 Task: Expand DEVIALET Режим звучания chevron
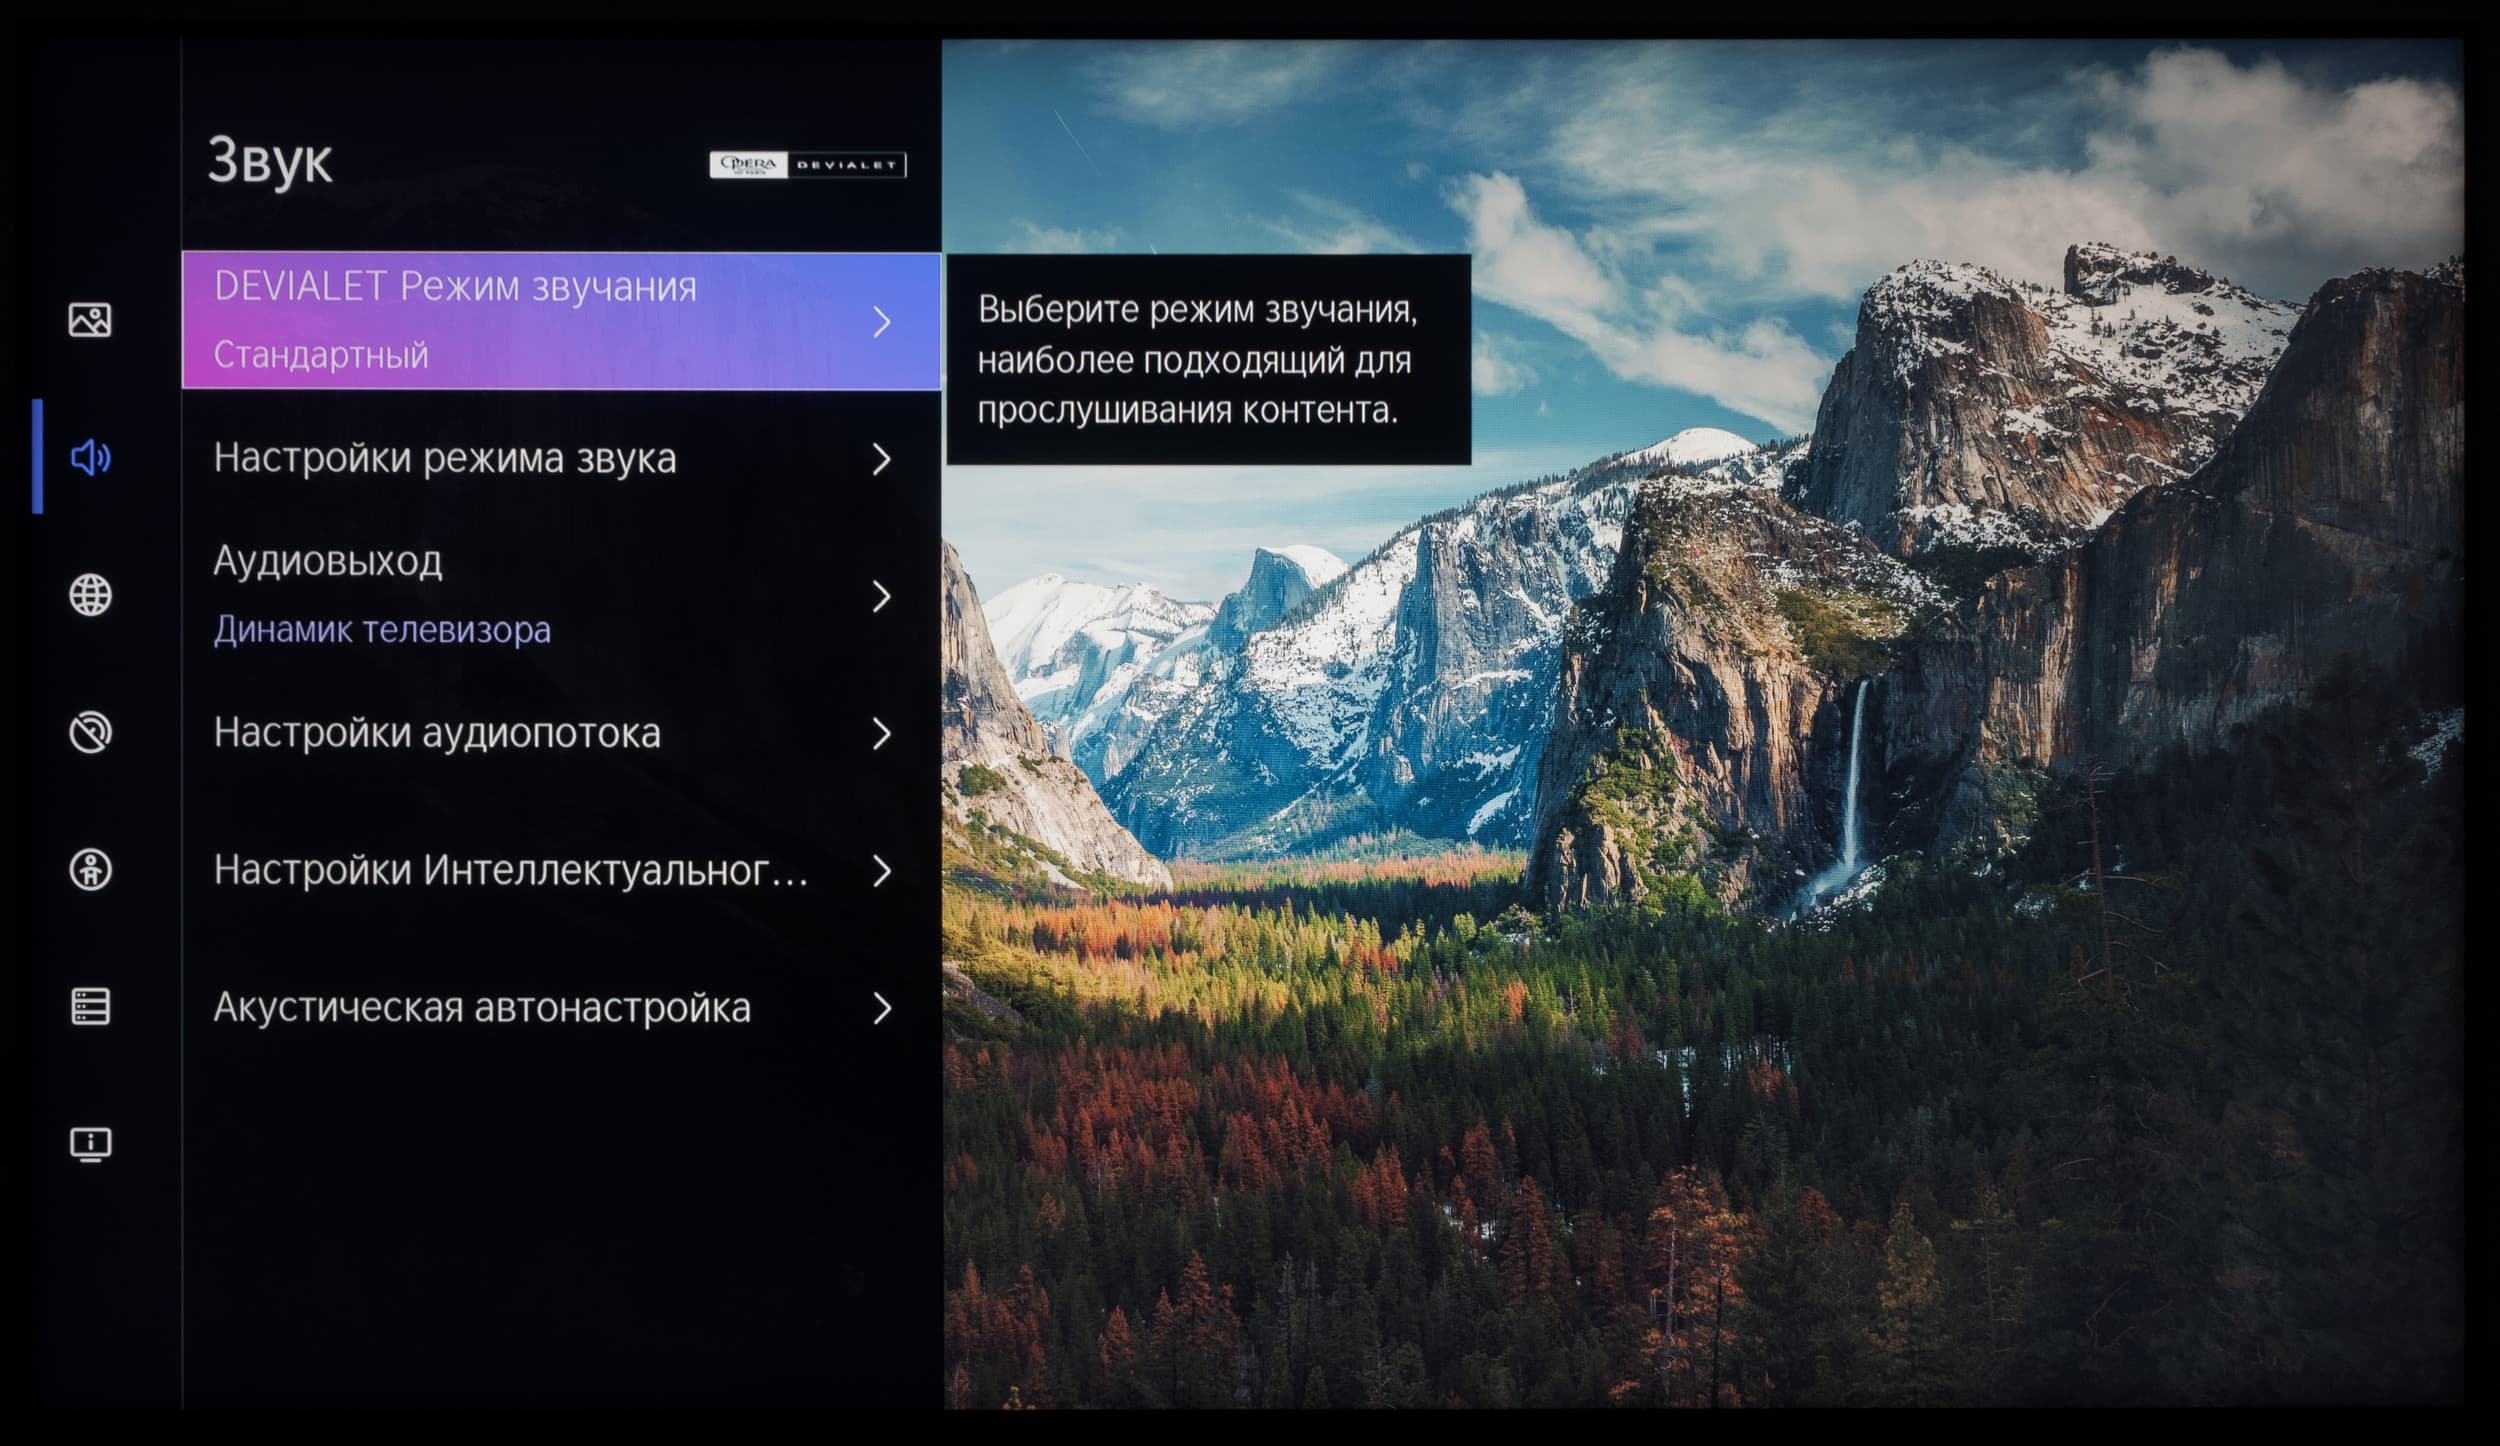(x=881, y=322)
